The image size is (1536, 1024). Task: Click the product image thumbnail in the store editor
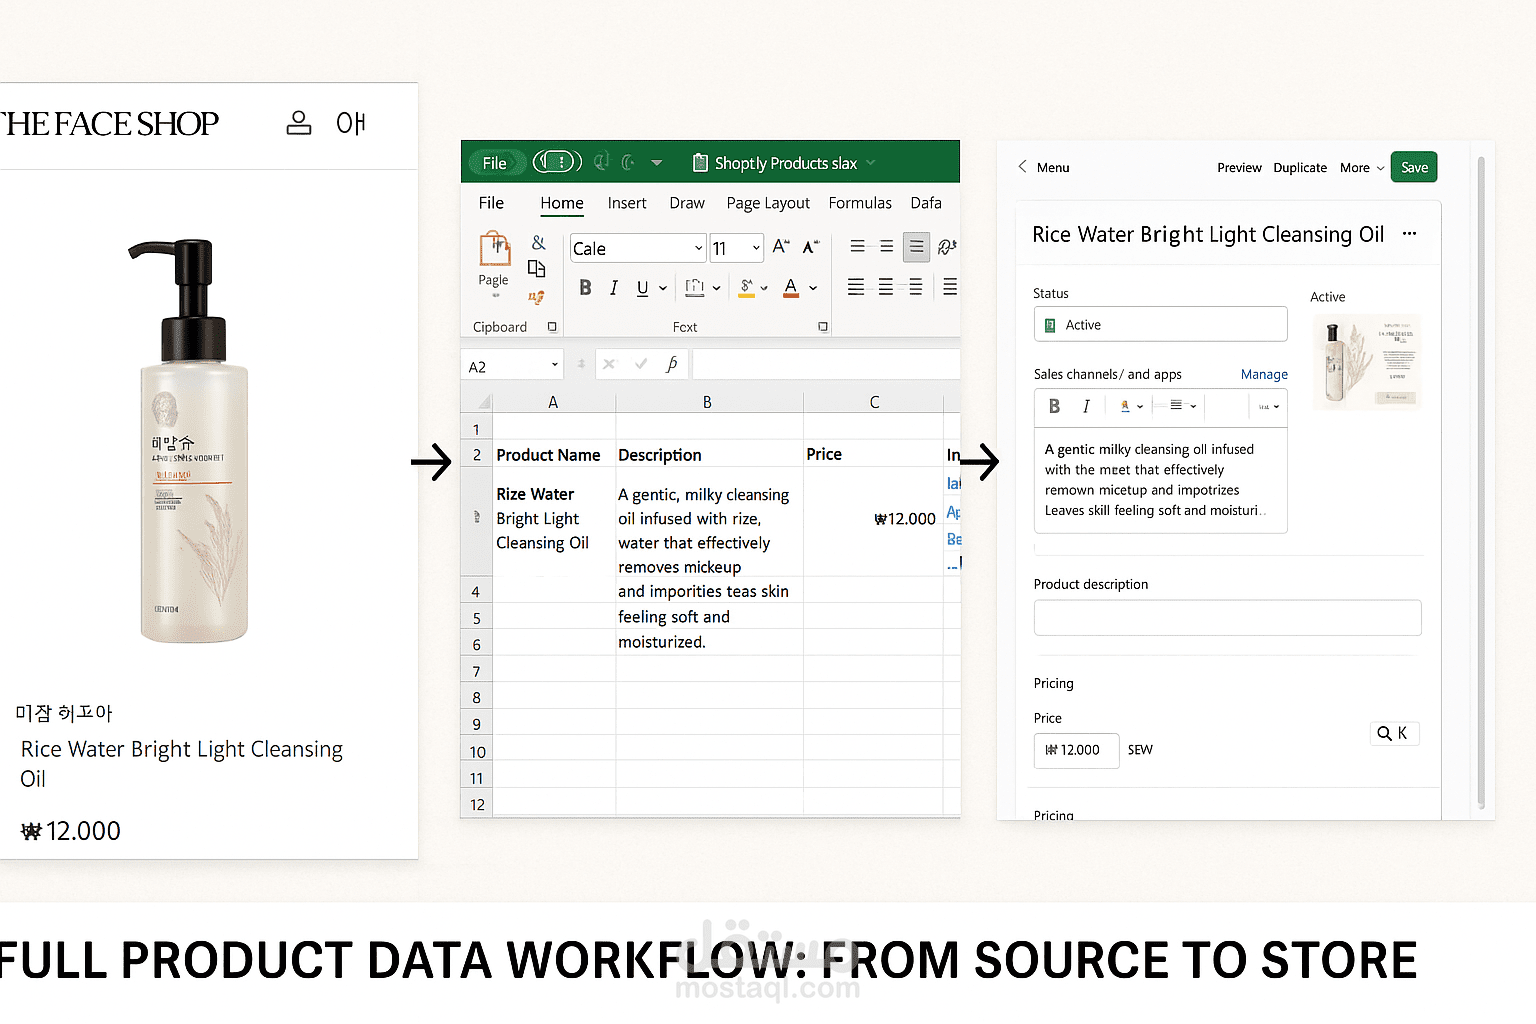(1367, 361)
